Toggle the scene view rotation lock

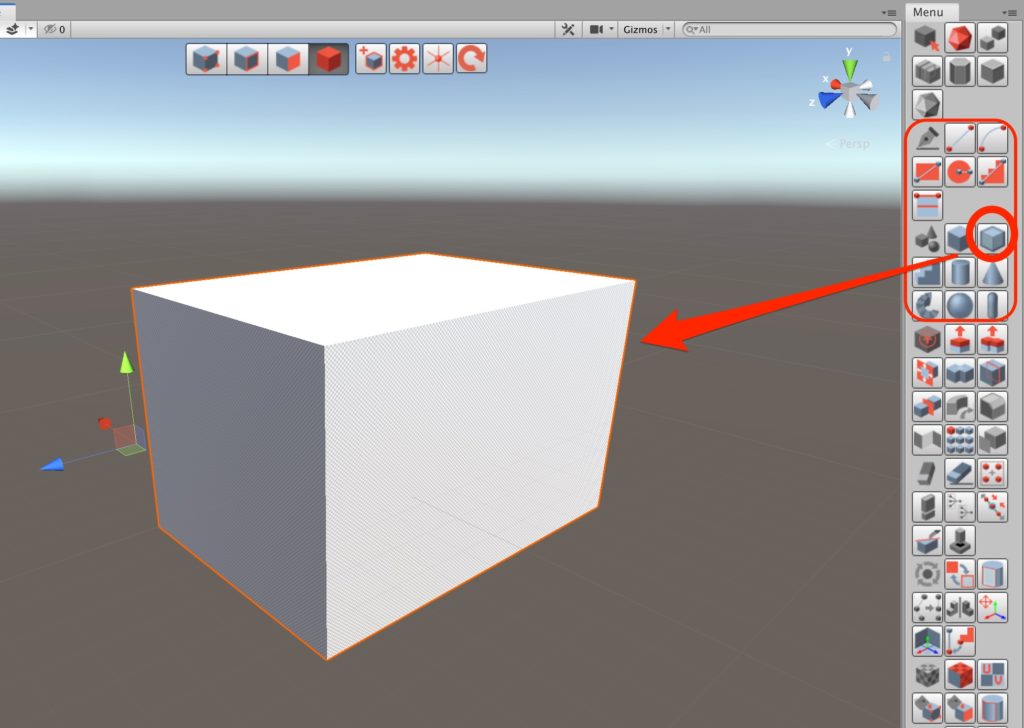point(886,58)
